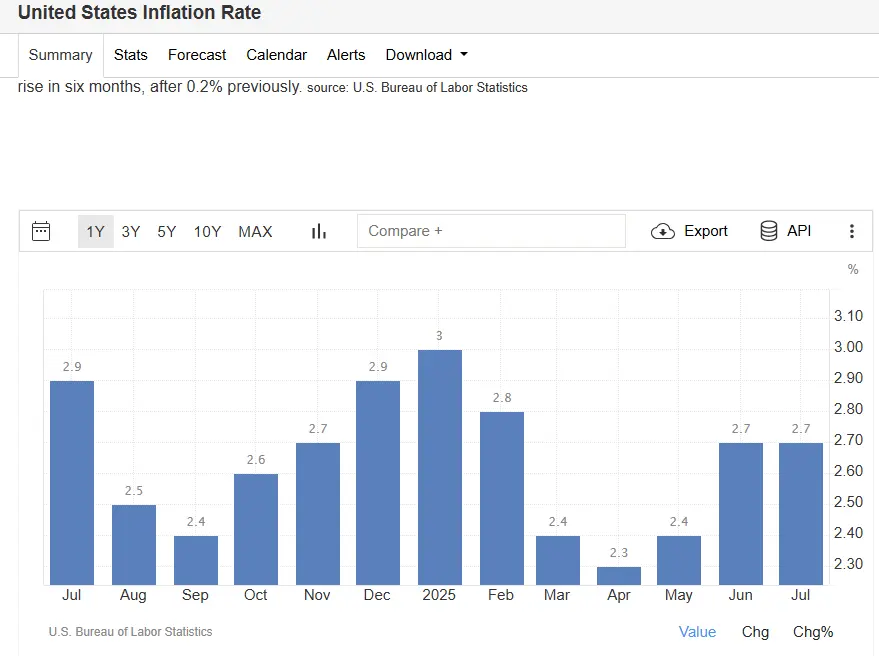Expand the Download dropdown menu
Viewport: 879px width, 656px height.
(426, 55)
